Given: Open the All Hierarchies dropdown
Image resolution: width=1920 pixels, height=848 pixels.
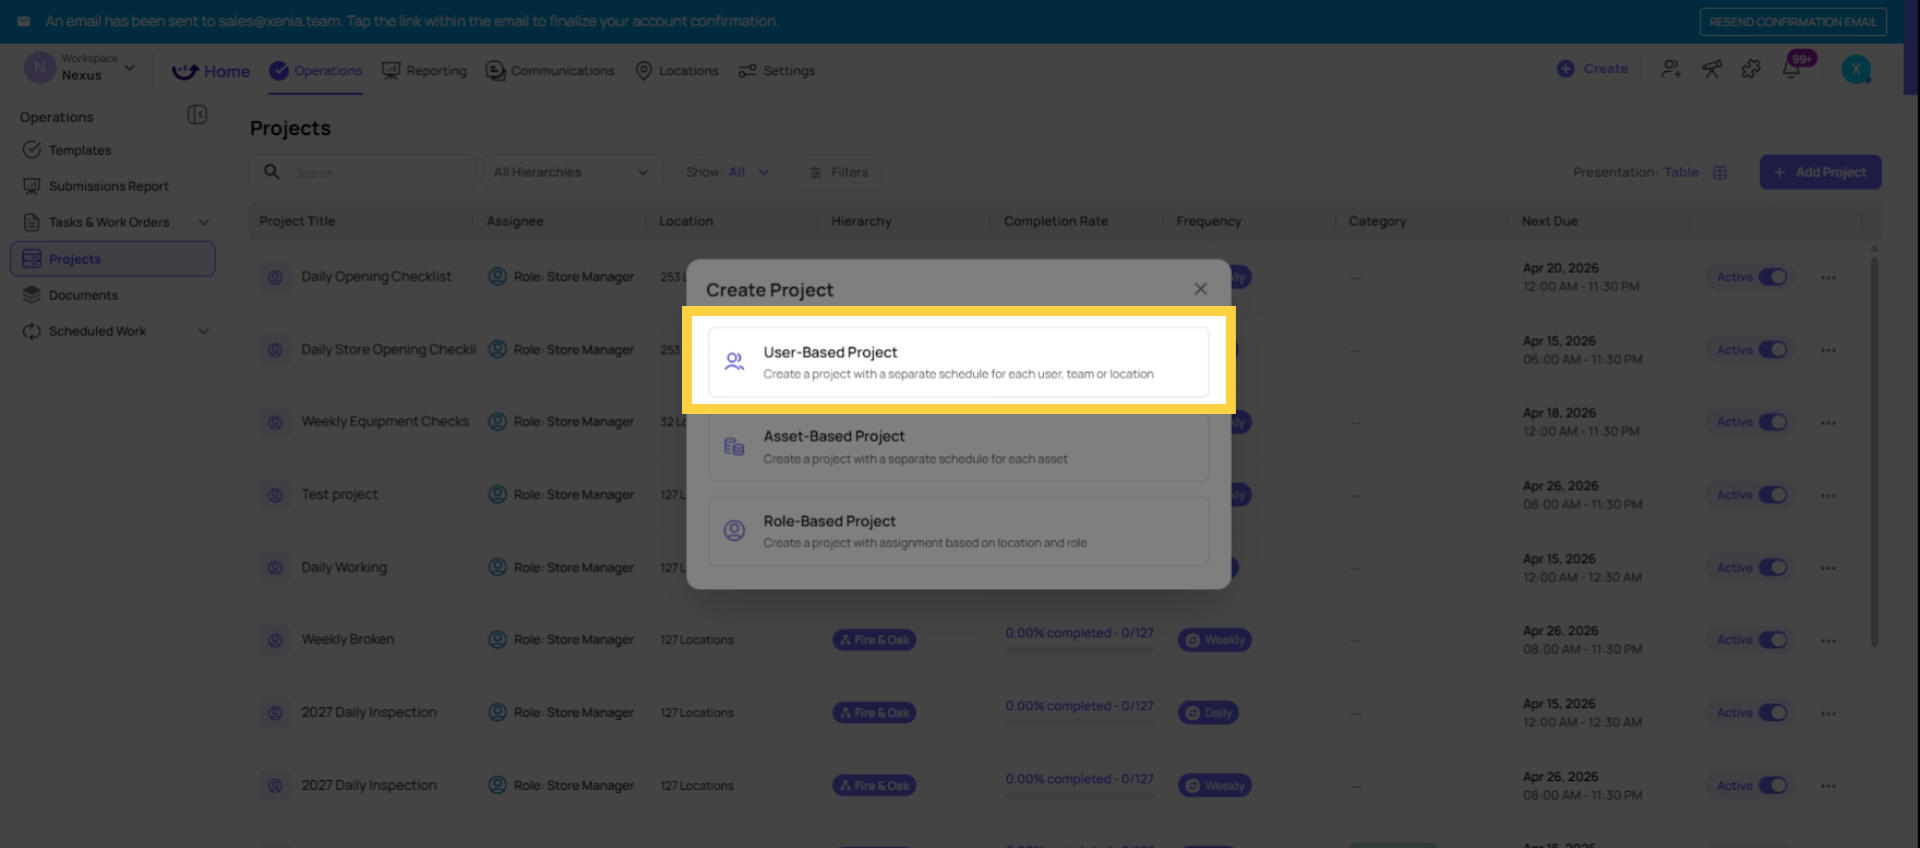Looking at the screenshot, I should tap(572, 172).
